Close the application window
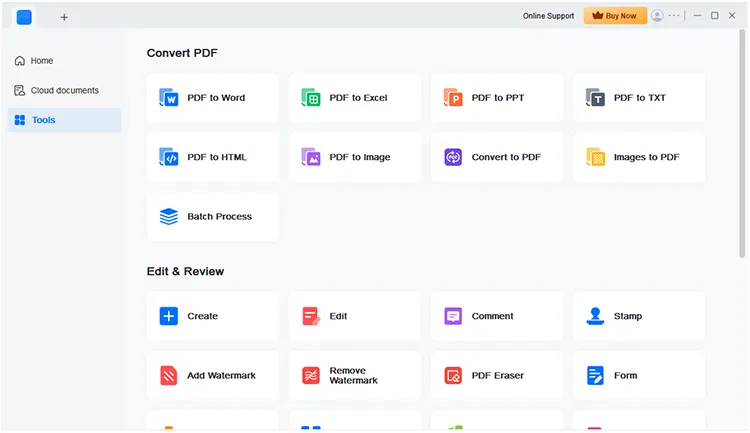Screen dimensions: 750x433 pyautogui.click(x=732, y=16)
